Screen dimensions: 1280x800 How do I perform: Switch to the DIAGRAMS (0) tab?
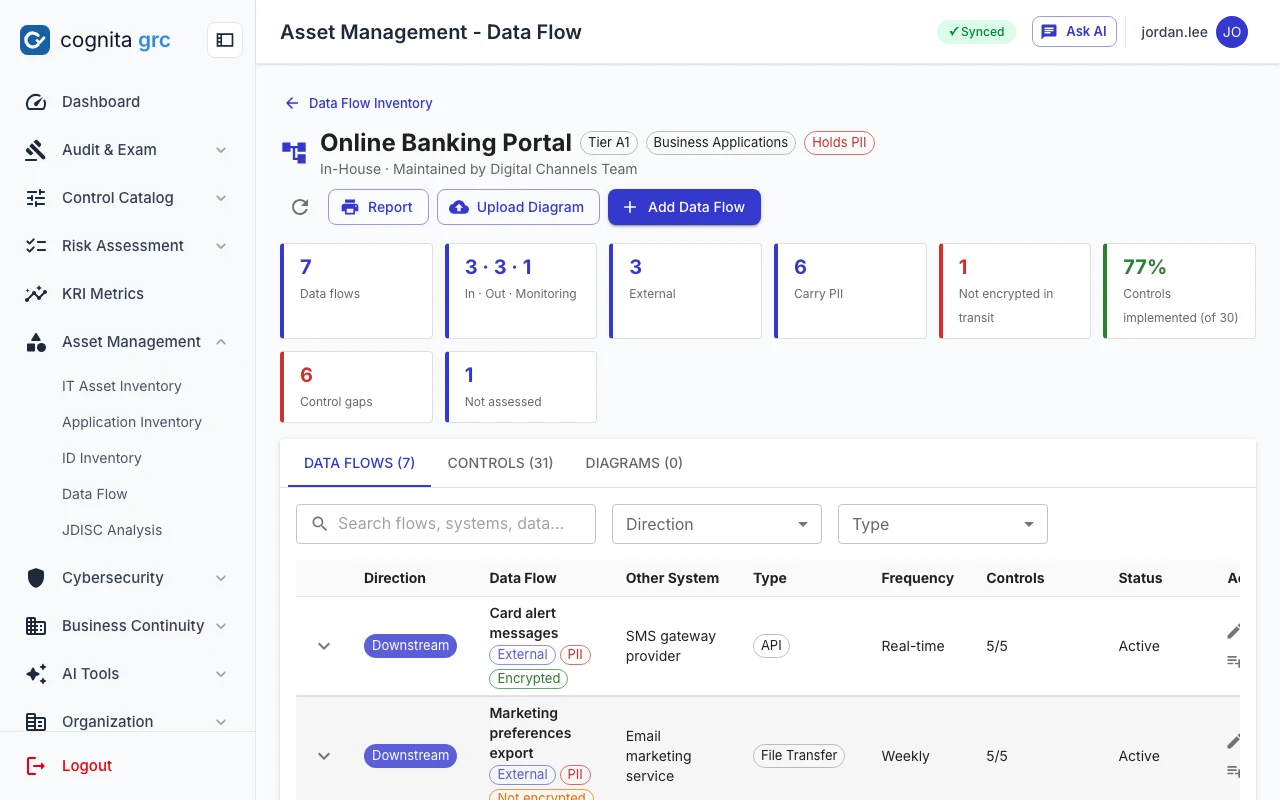[x=634, y=463]
